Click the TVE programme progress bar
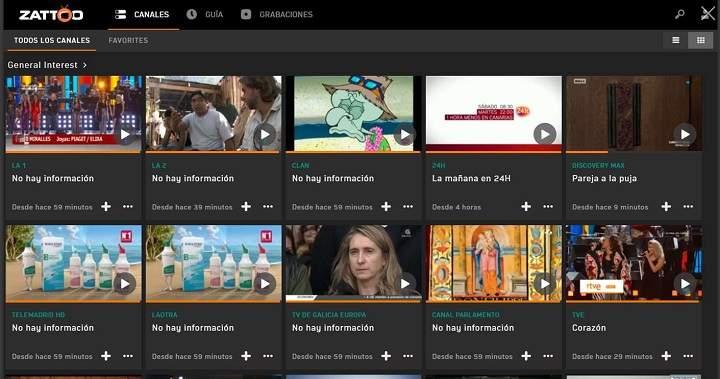The width and height of the screenshot is (720, 379). (x=634, y=301)
